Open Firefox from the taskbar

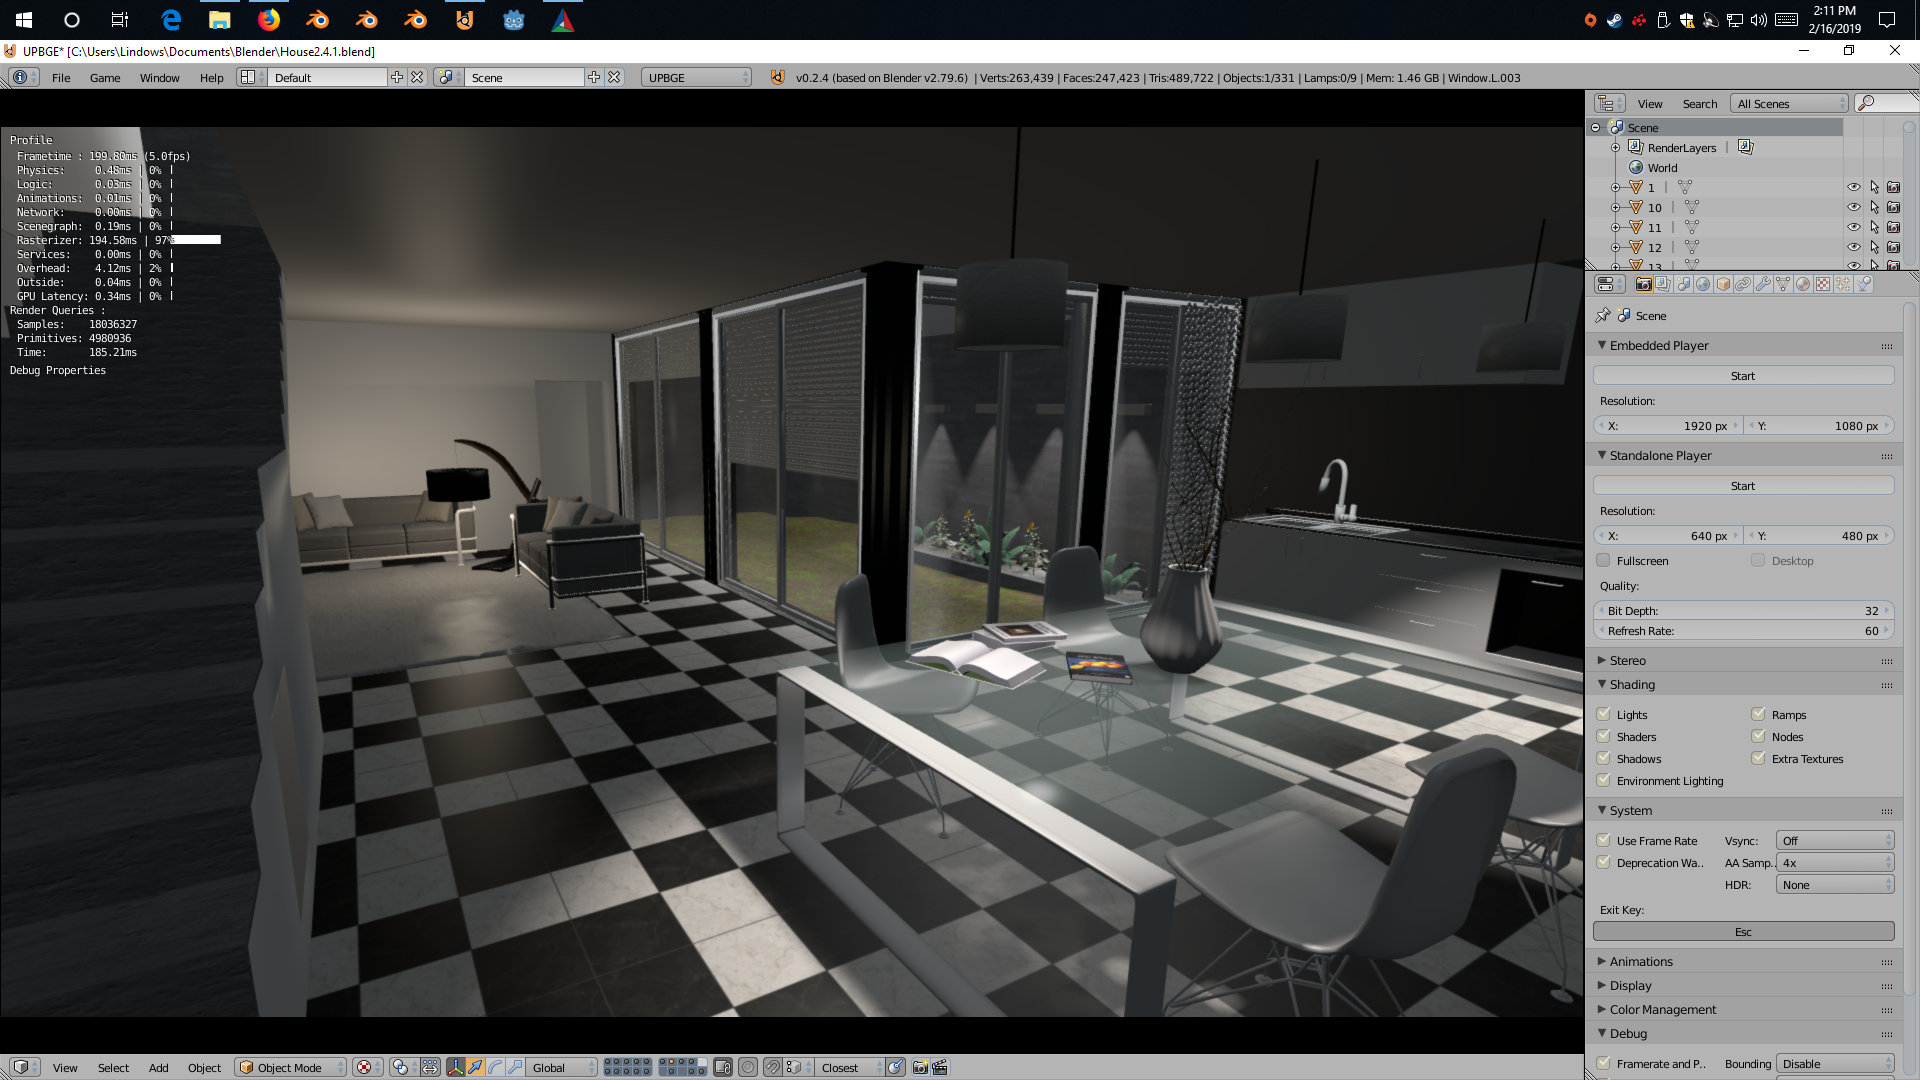coord(269,20)
